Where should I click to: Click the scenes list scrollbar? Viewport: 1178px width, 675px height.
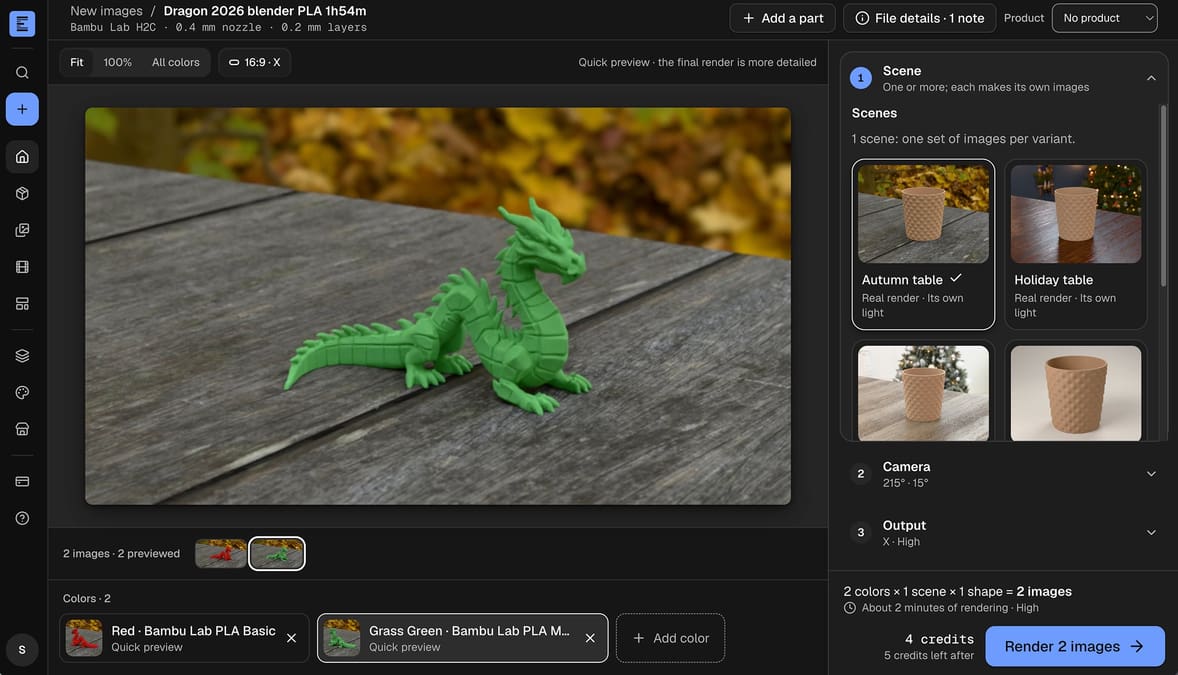(x=1163, y=195)
